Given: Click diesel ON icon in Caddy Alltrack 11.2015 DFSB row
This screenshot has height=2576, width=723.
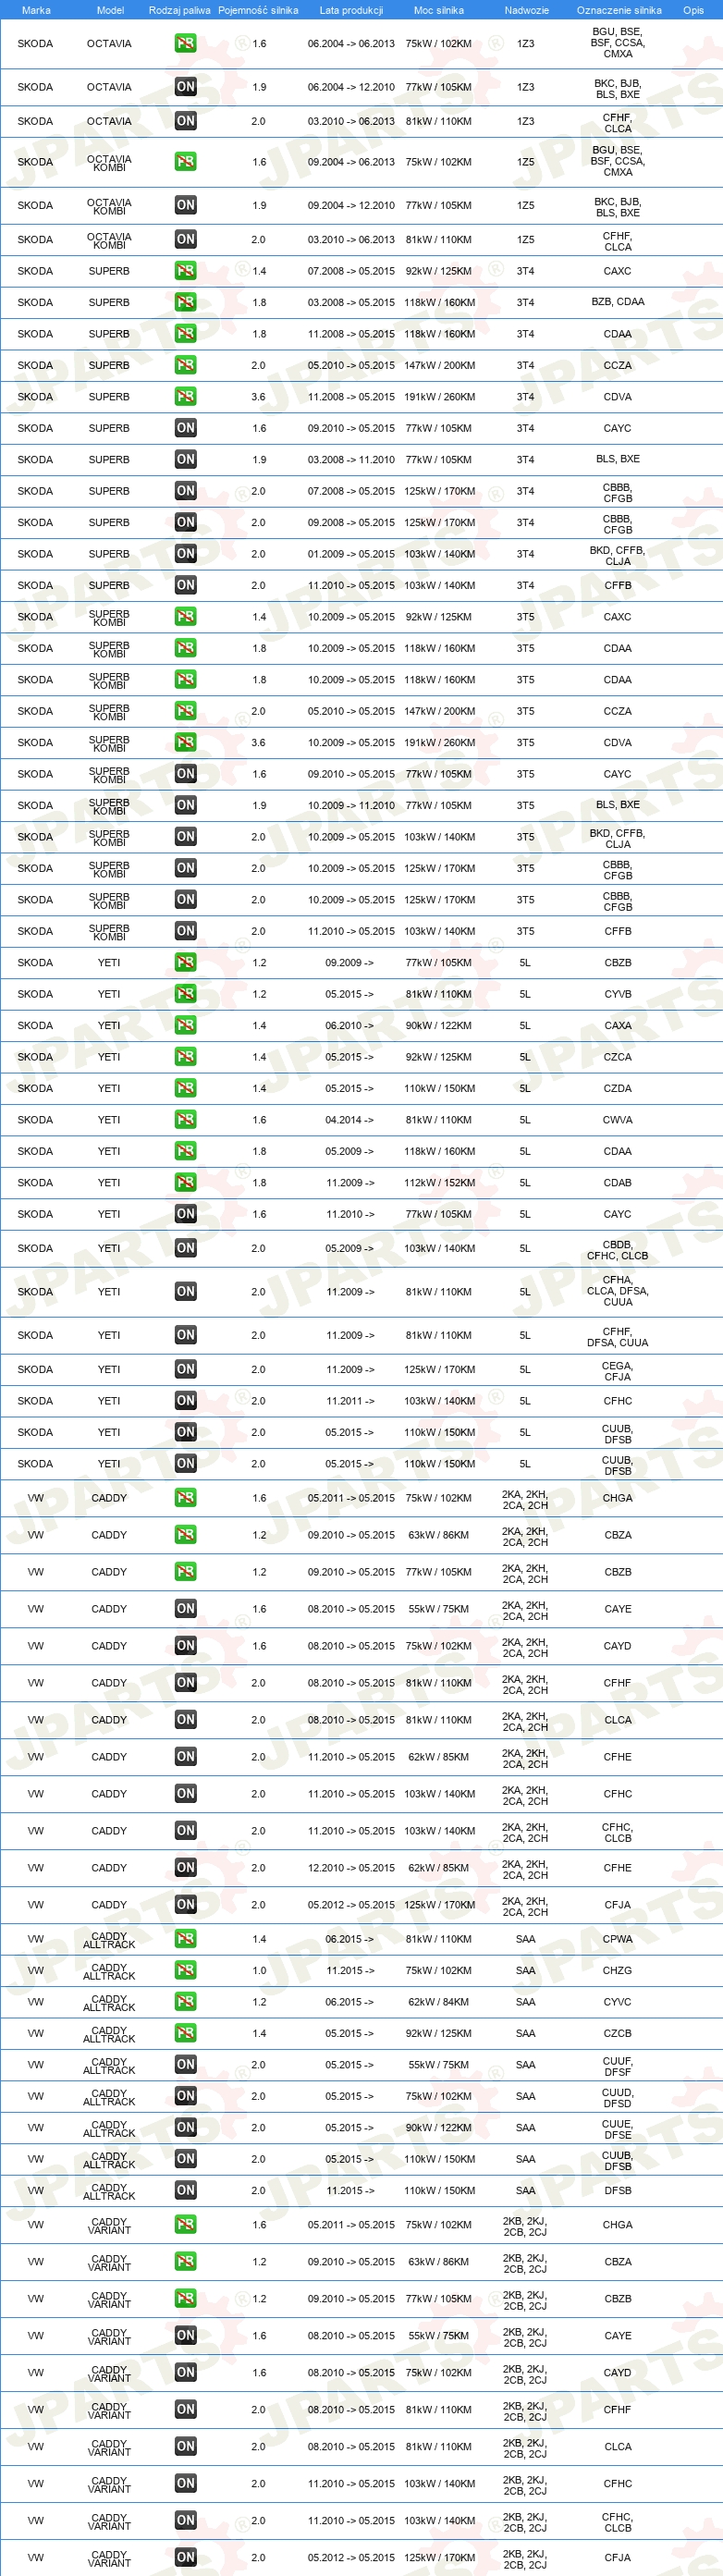Looking at the screenshot, I should [185, 2191].
